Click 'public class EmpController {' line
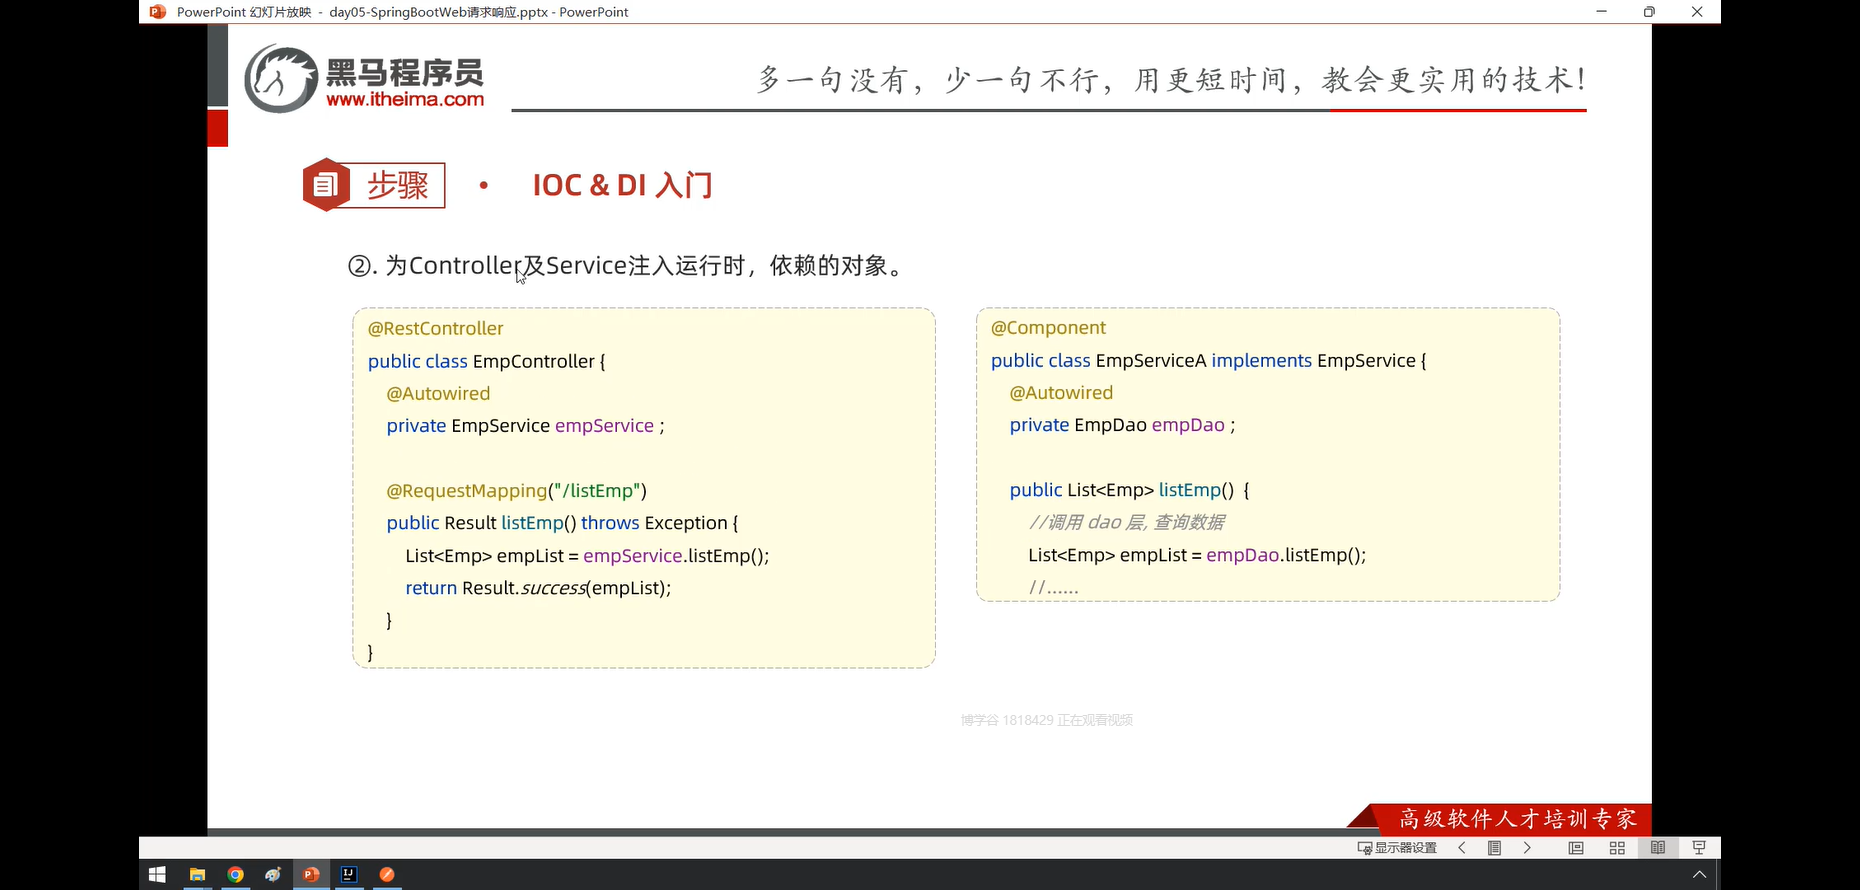 point(487,362)
